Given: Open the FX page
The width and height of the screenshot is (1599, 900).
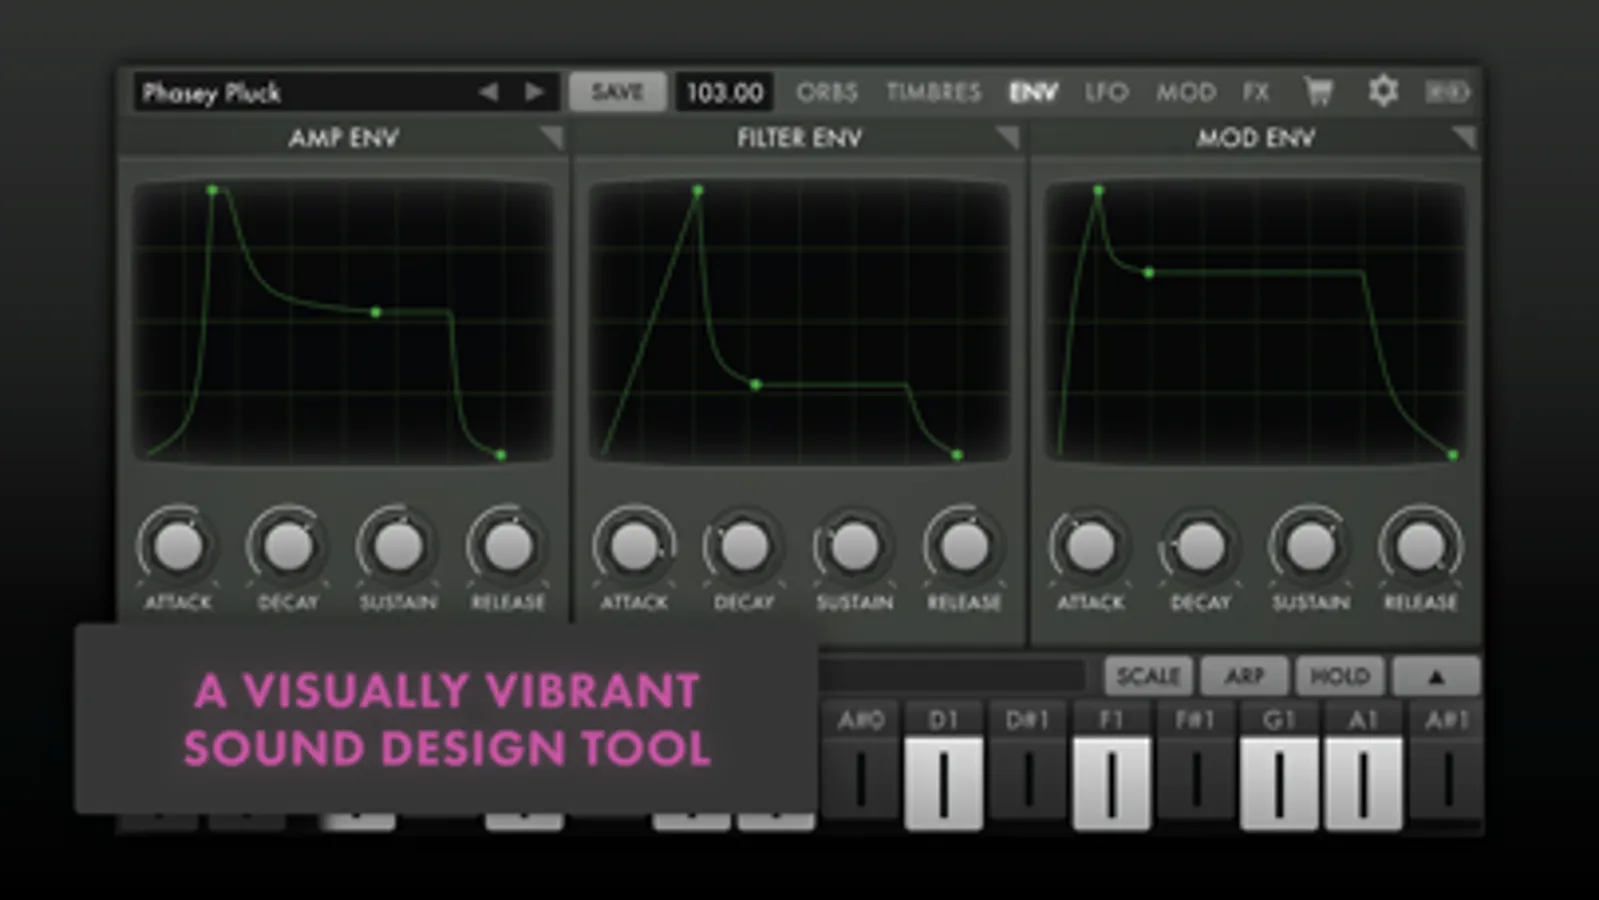Looking at the screenshot, I should tap(1256, 92).
